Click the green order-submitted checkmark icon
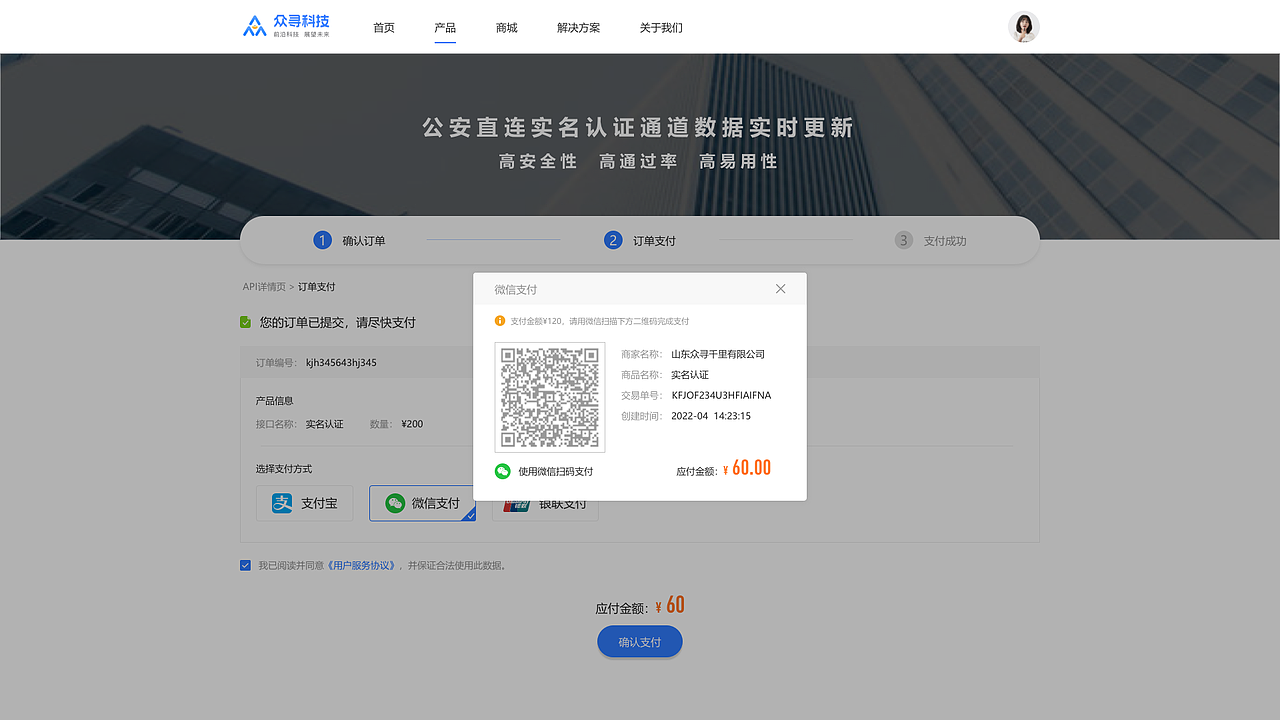This screenshot has height=720, width=1280. coord(245,322)
